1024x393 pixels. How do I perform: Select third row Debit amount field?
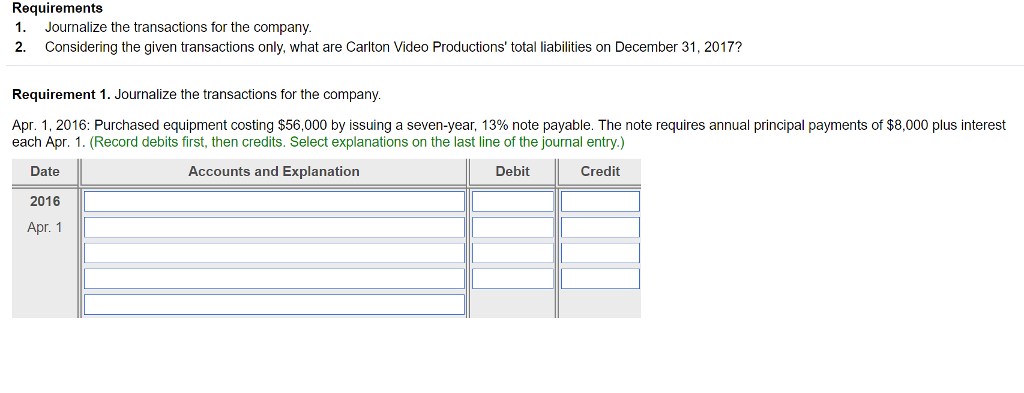click(x=513, y=253)
